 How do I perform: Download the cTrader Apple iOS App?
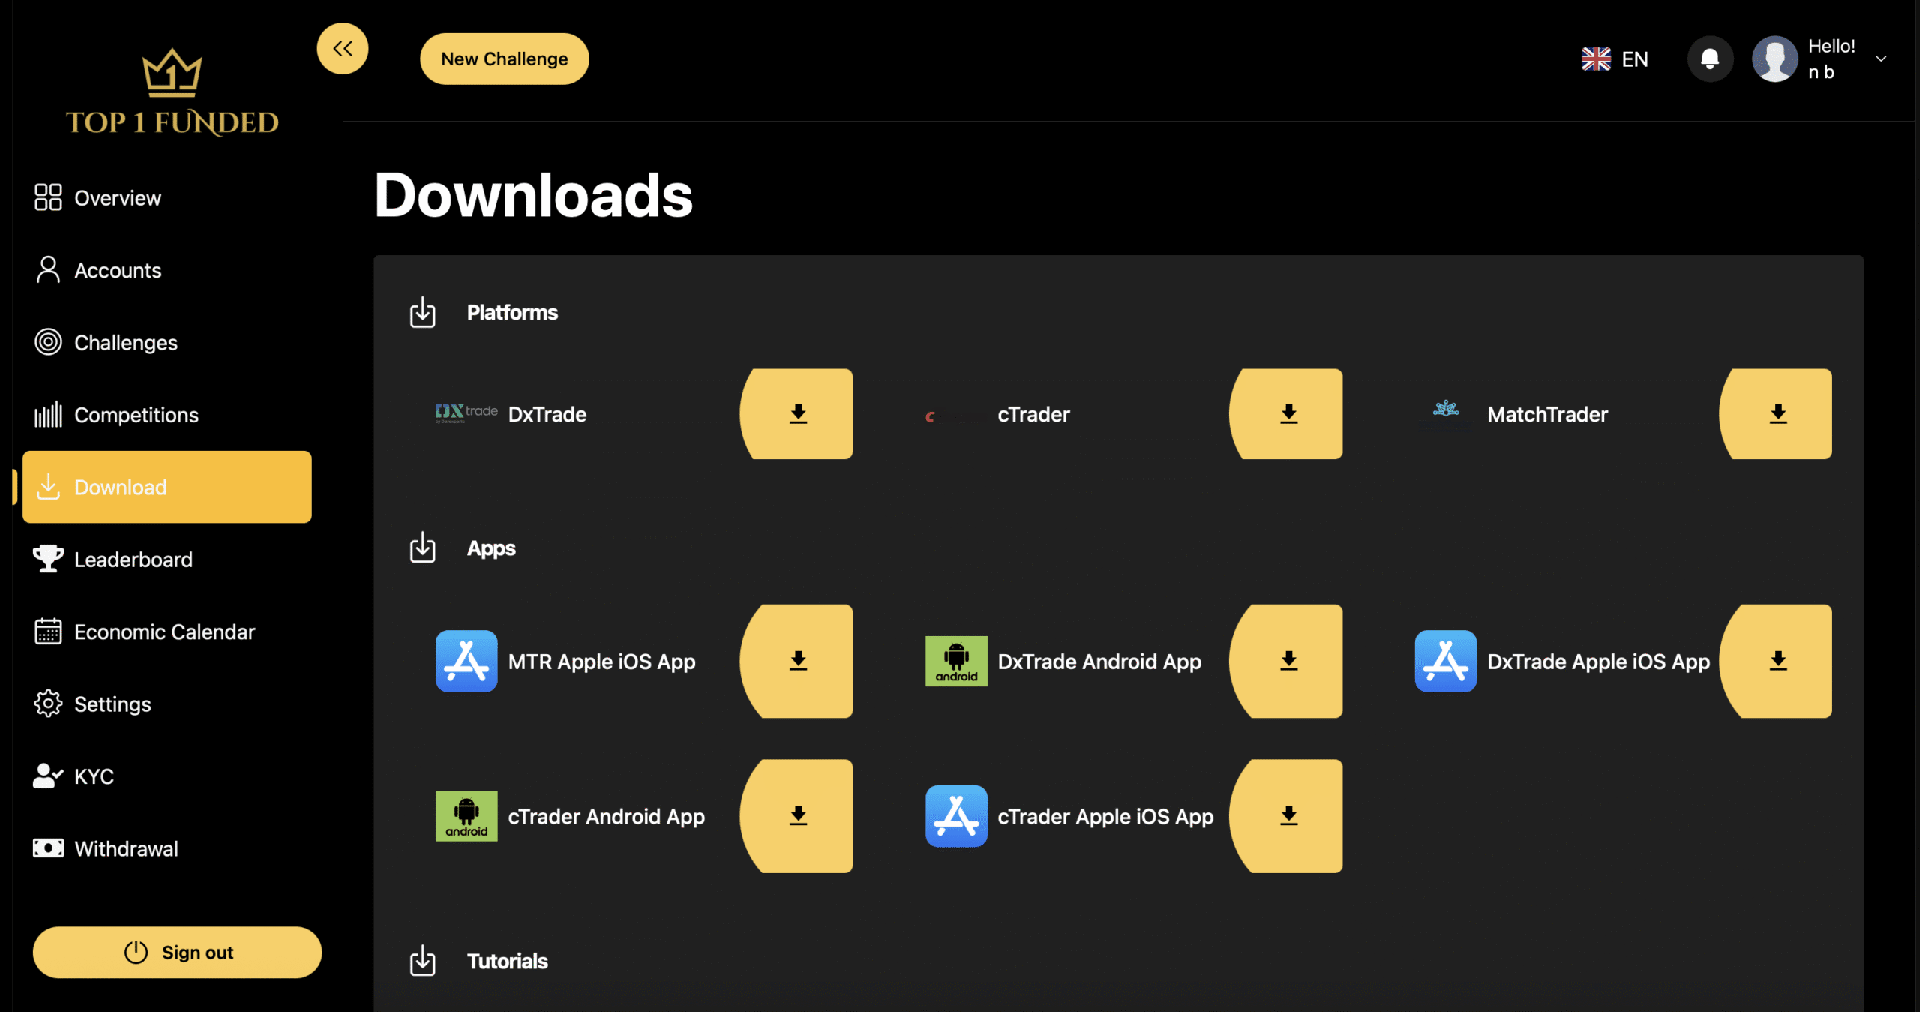pyautogui.click(x=1287, y=816)
